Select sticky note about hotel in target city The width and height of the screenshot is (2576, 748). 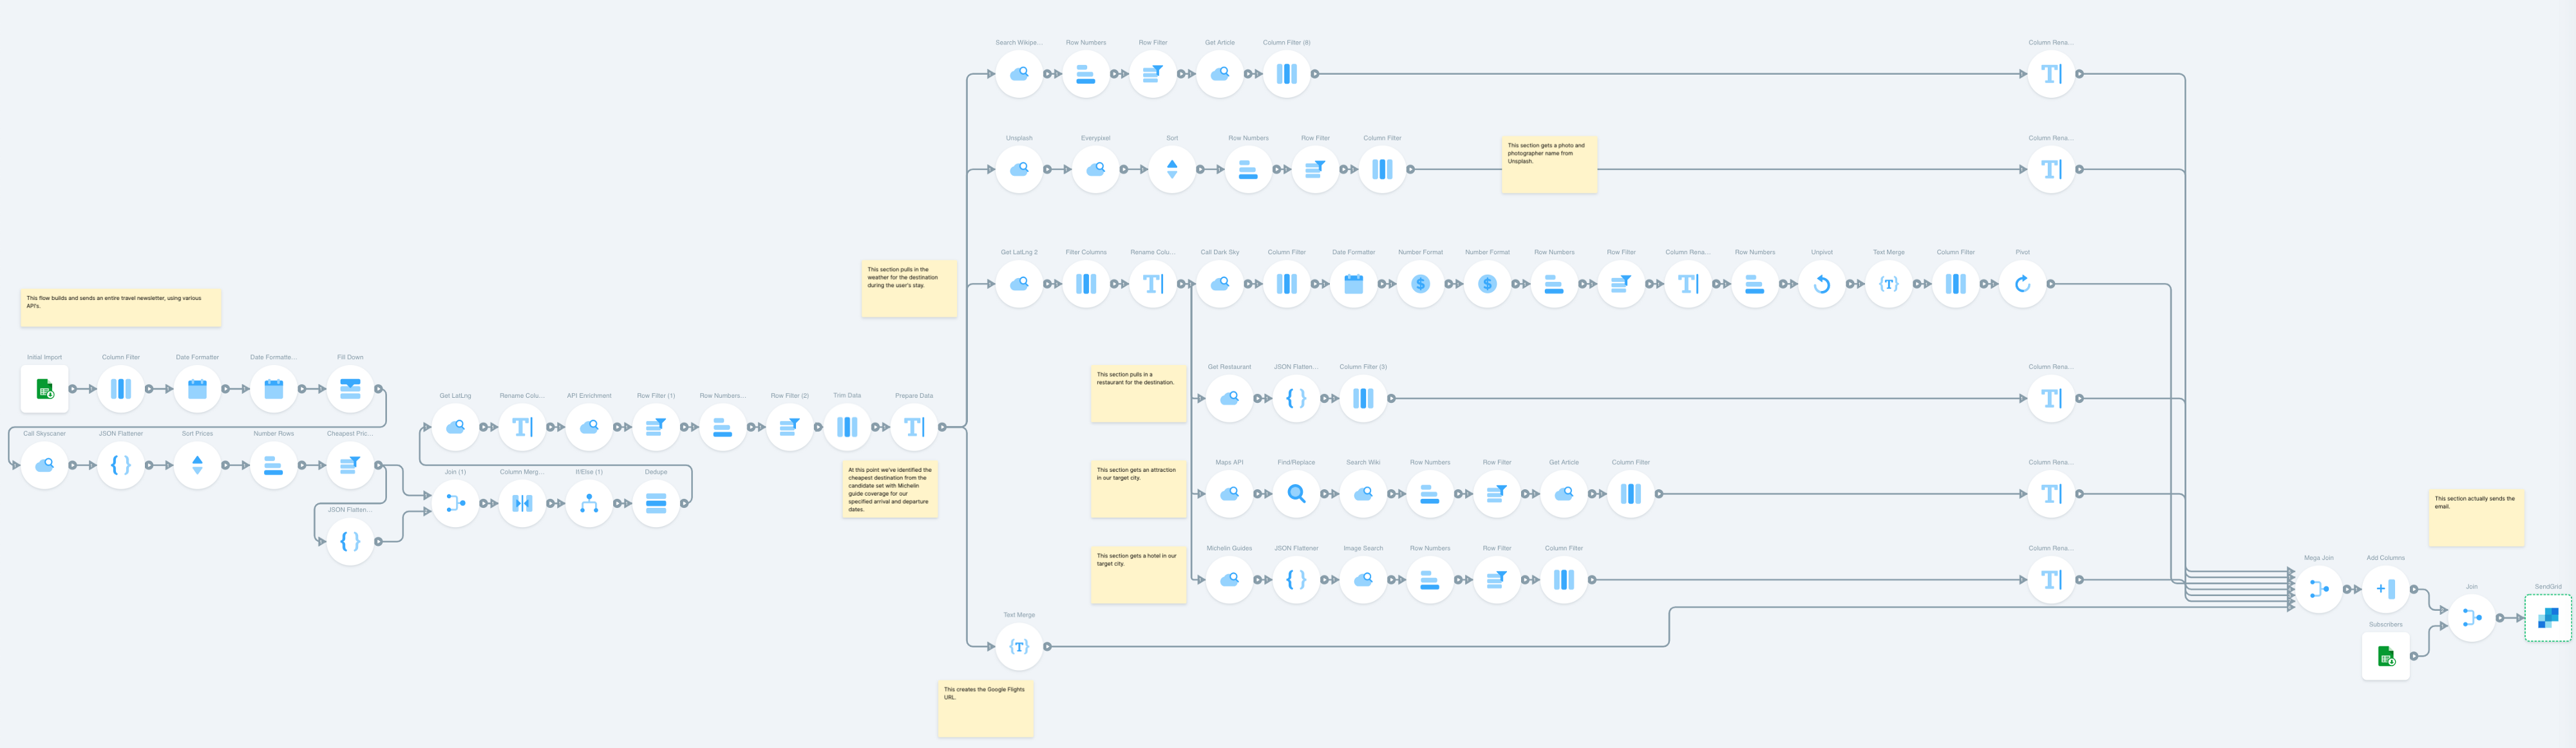tap(1138, 575)
